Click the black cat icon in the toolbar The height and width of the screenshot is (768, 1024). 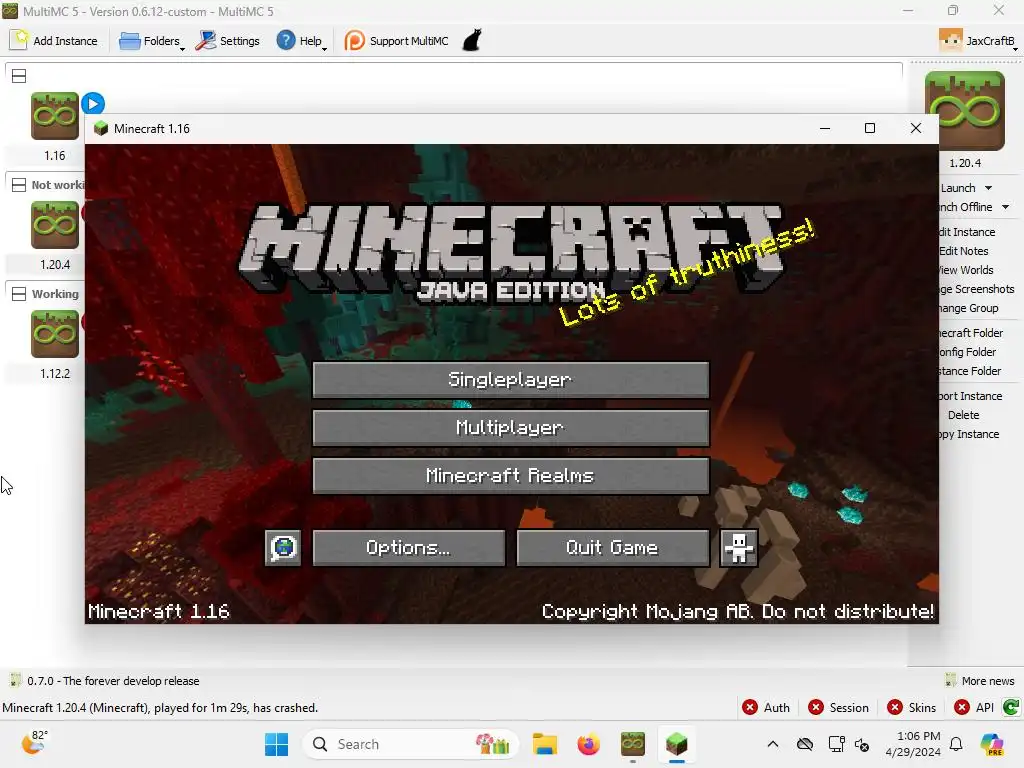[472, 40]
